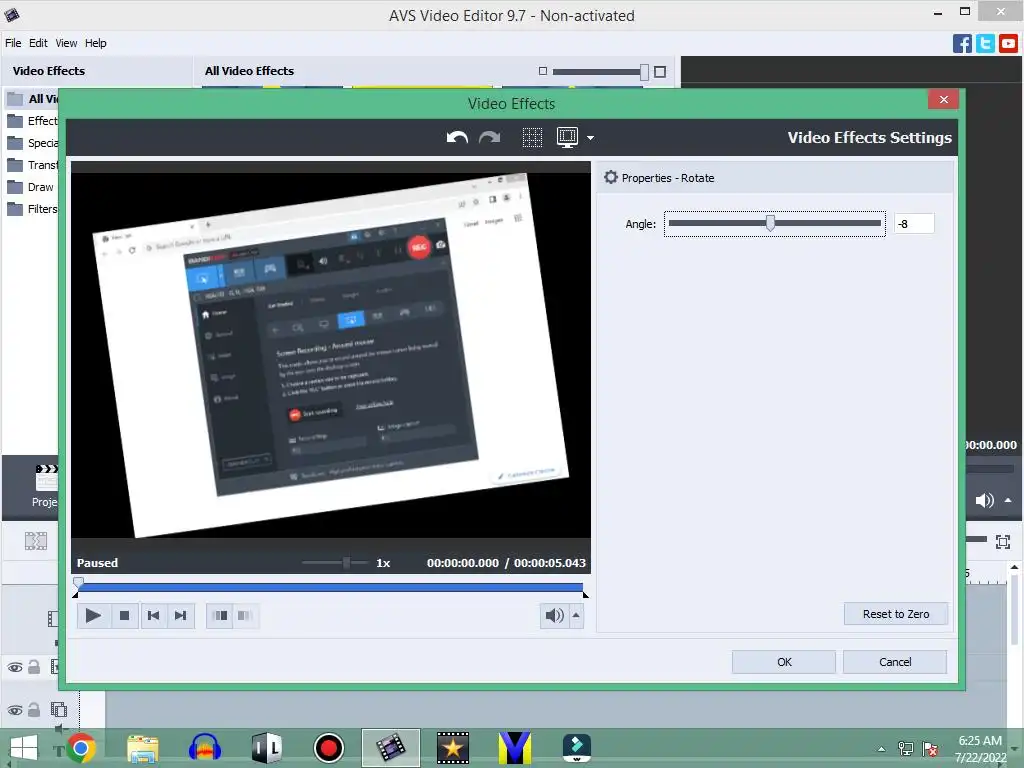This screenshot has height=768, width=1024.
Task: Close the Video Effects dialog
Action: (943, 99)
